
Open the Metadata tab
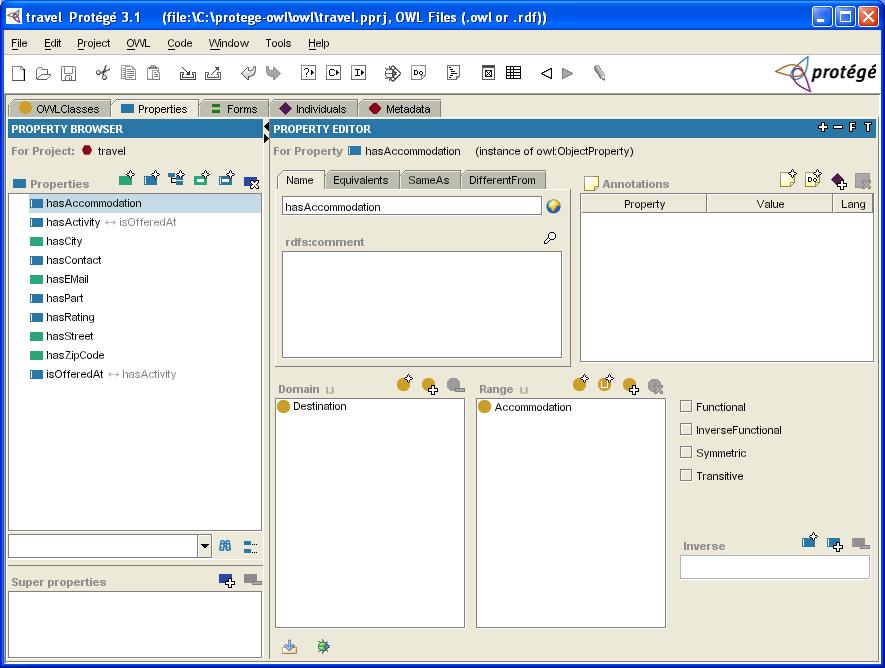400,108
